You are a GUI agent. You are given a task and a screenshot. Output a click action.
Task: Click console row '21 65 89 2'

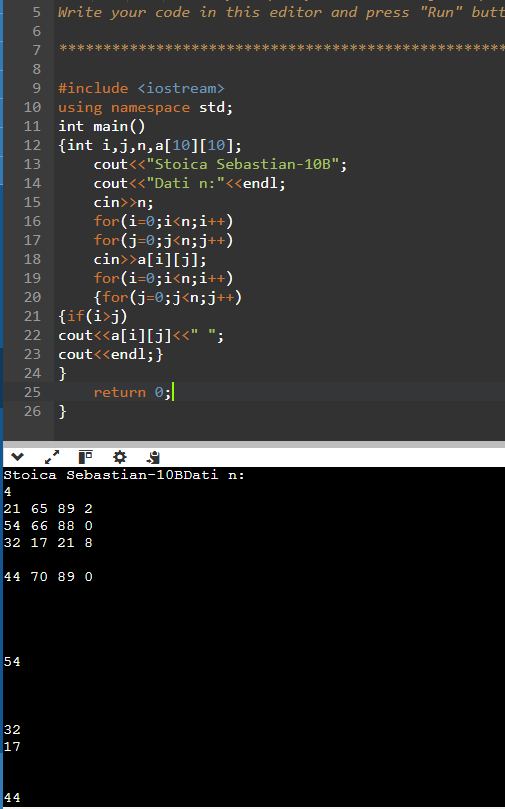point(48,509)
